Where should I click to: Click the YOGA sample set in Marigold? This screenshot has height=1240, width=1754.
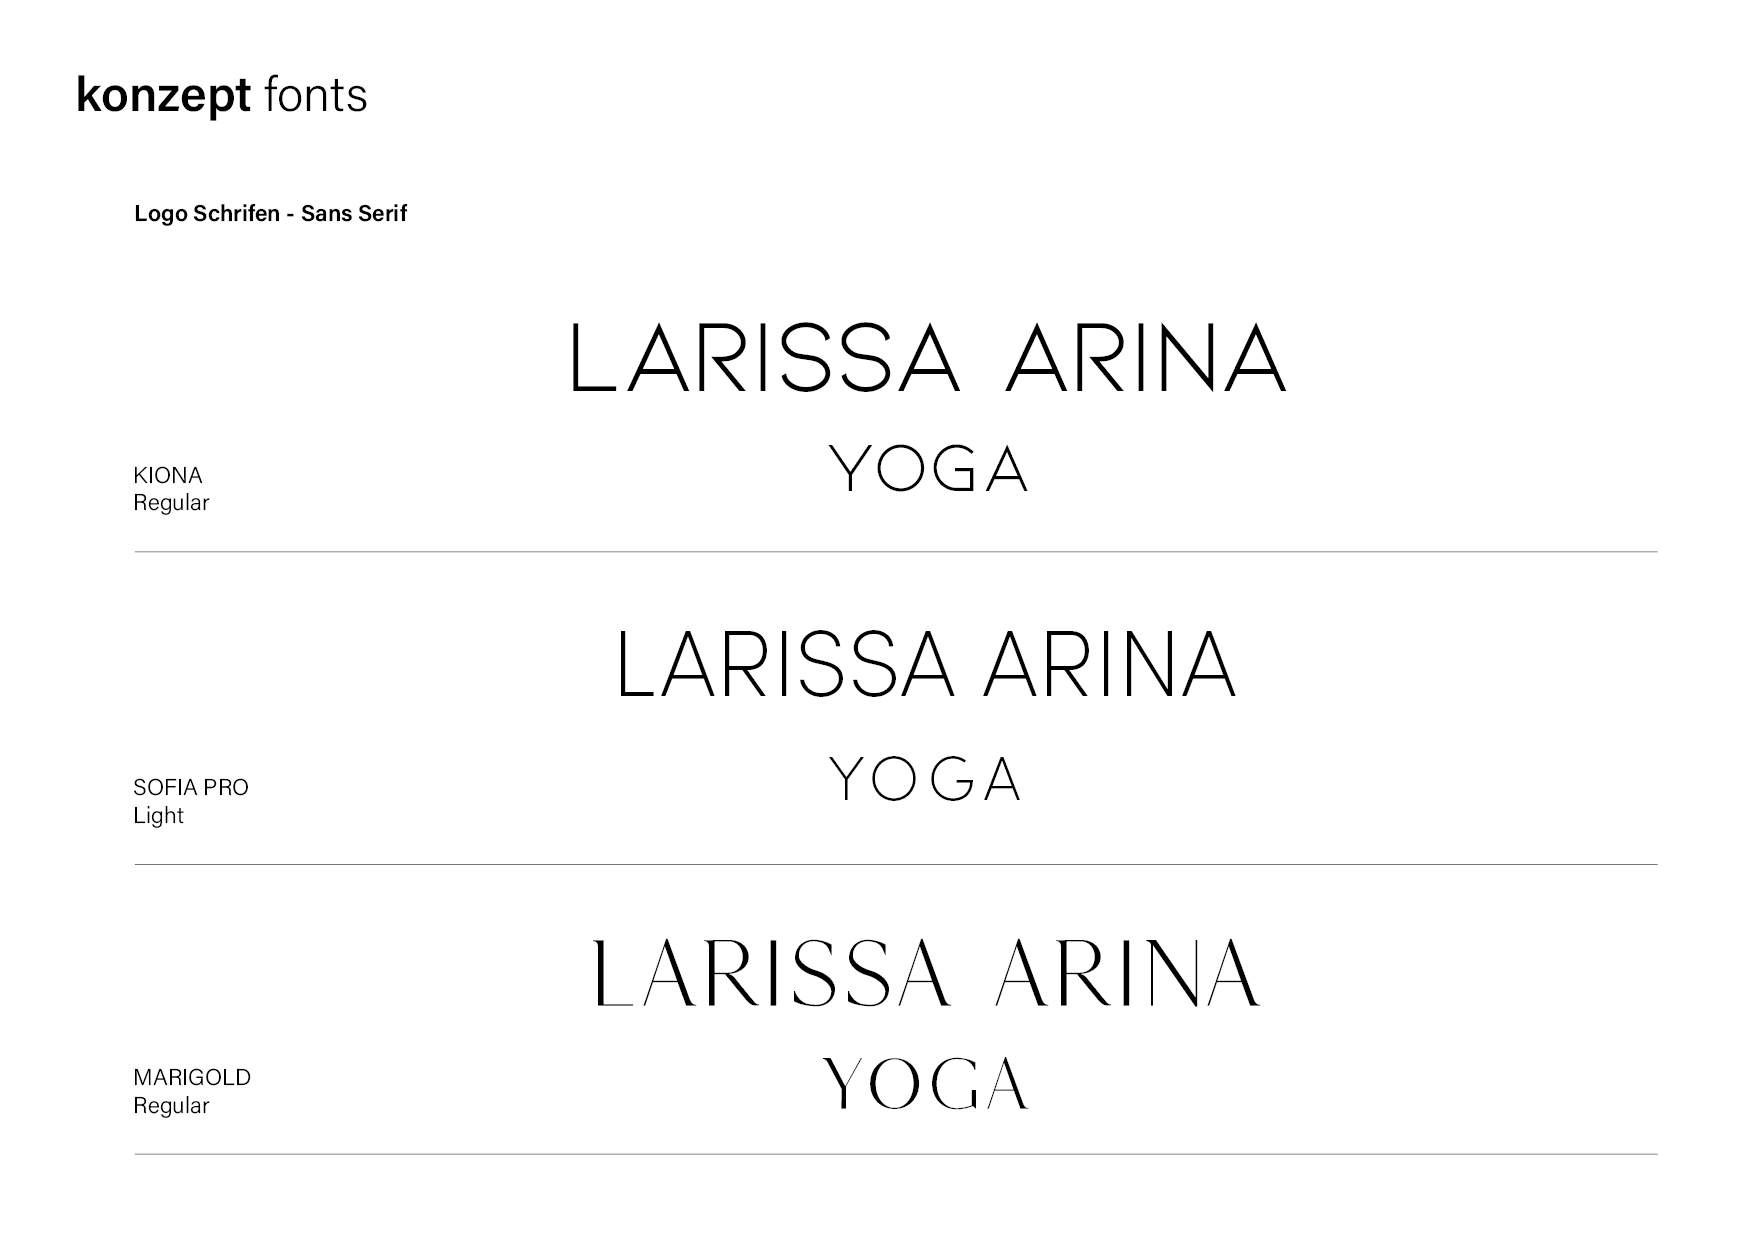926,1084
